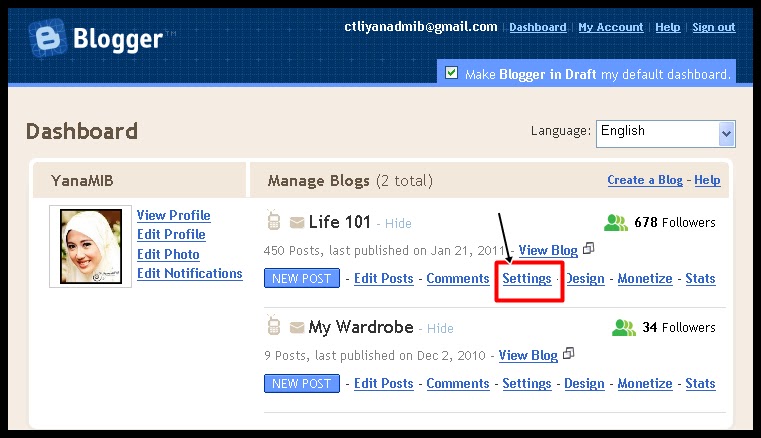Go to My Account in the header

pos(611,27)
